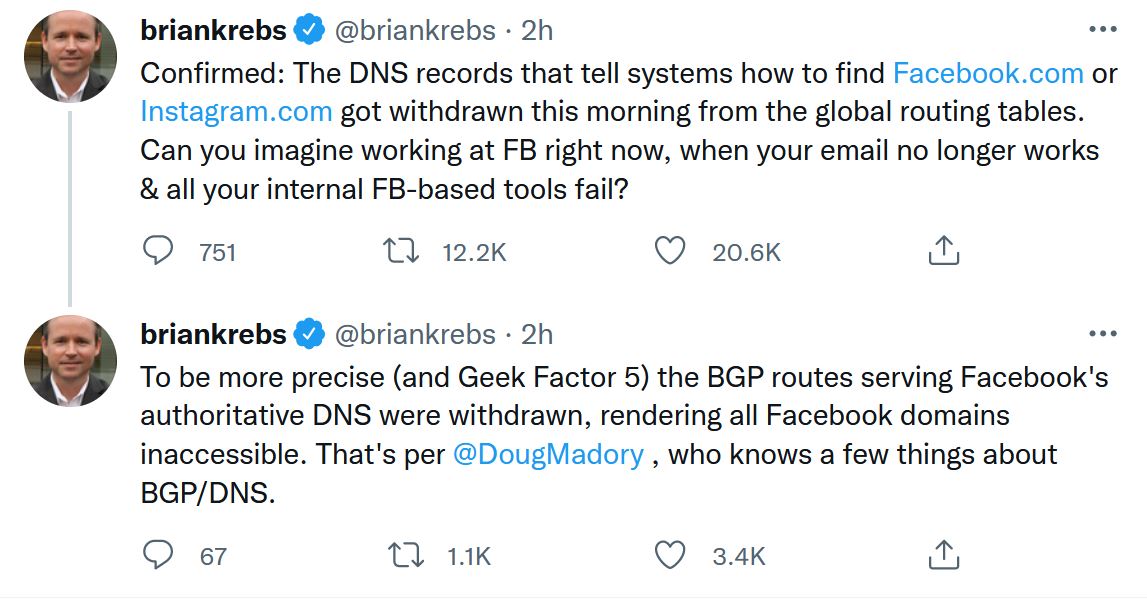Like the tweet with 20.6K likes
1147x601 pixels.
point(669,251)
